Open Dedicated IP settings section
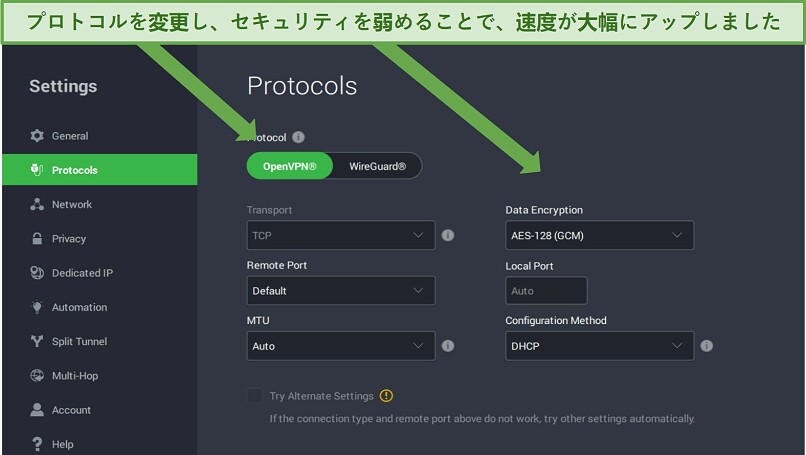This screenshot has width=806, height=455. [x=100, y=273]
